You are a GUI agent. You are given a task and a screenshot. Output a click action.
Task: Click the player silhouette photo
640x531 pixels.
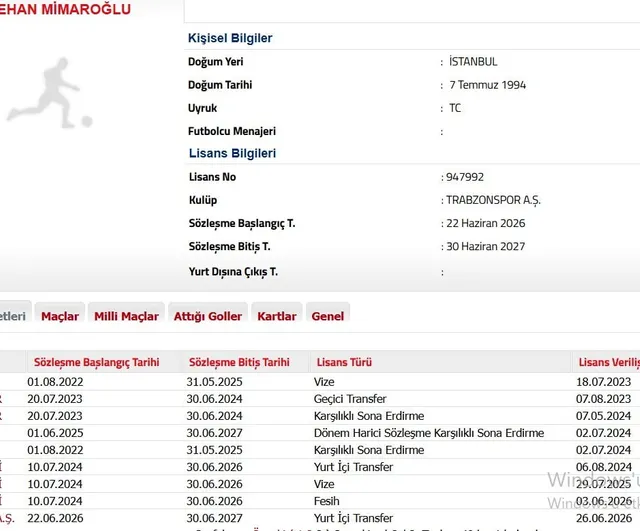(x=50, y=93)
